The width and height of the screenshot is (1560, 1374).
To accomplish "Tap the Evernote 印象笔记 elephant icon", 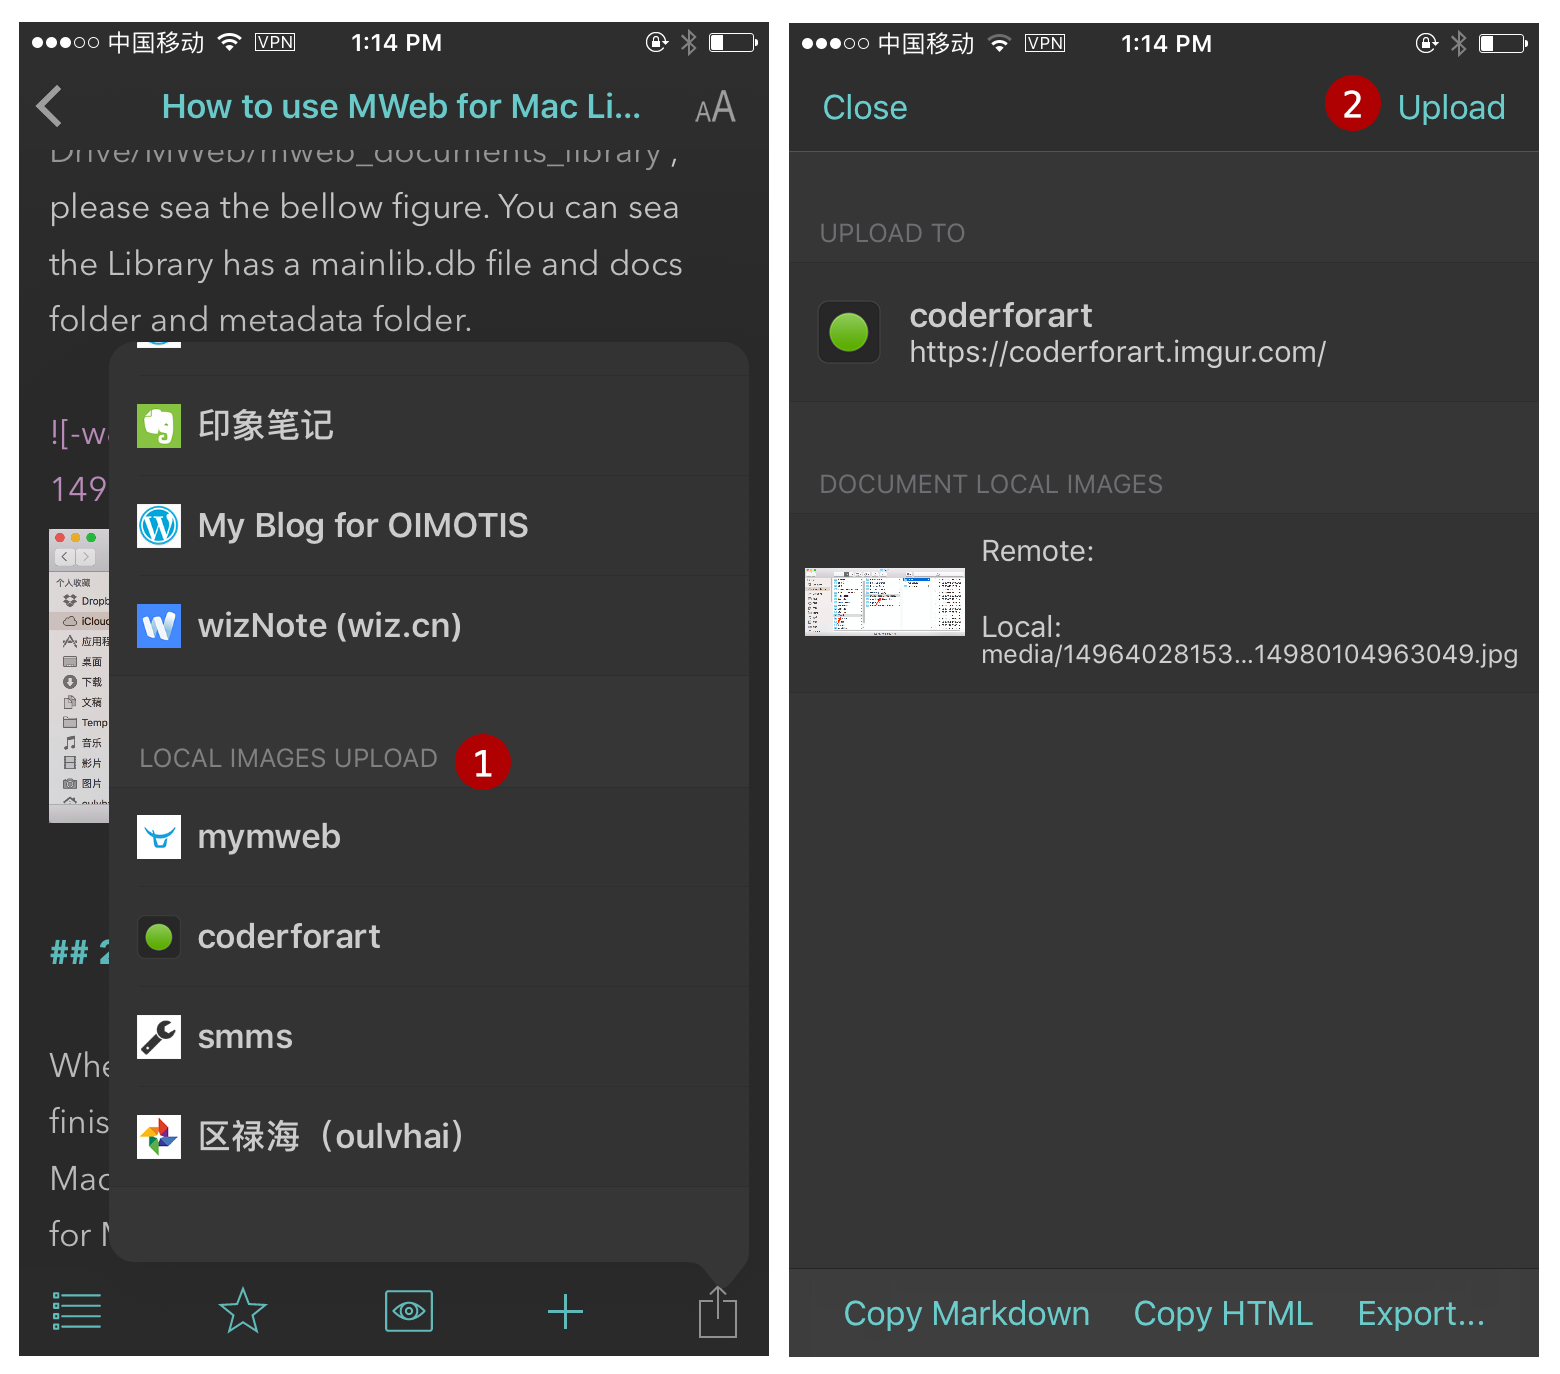I will tap(159, 425).
